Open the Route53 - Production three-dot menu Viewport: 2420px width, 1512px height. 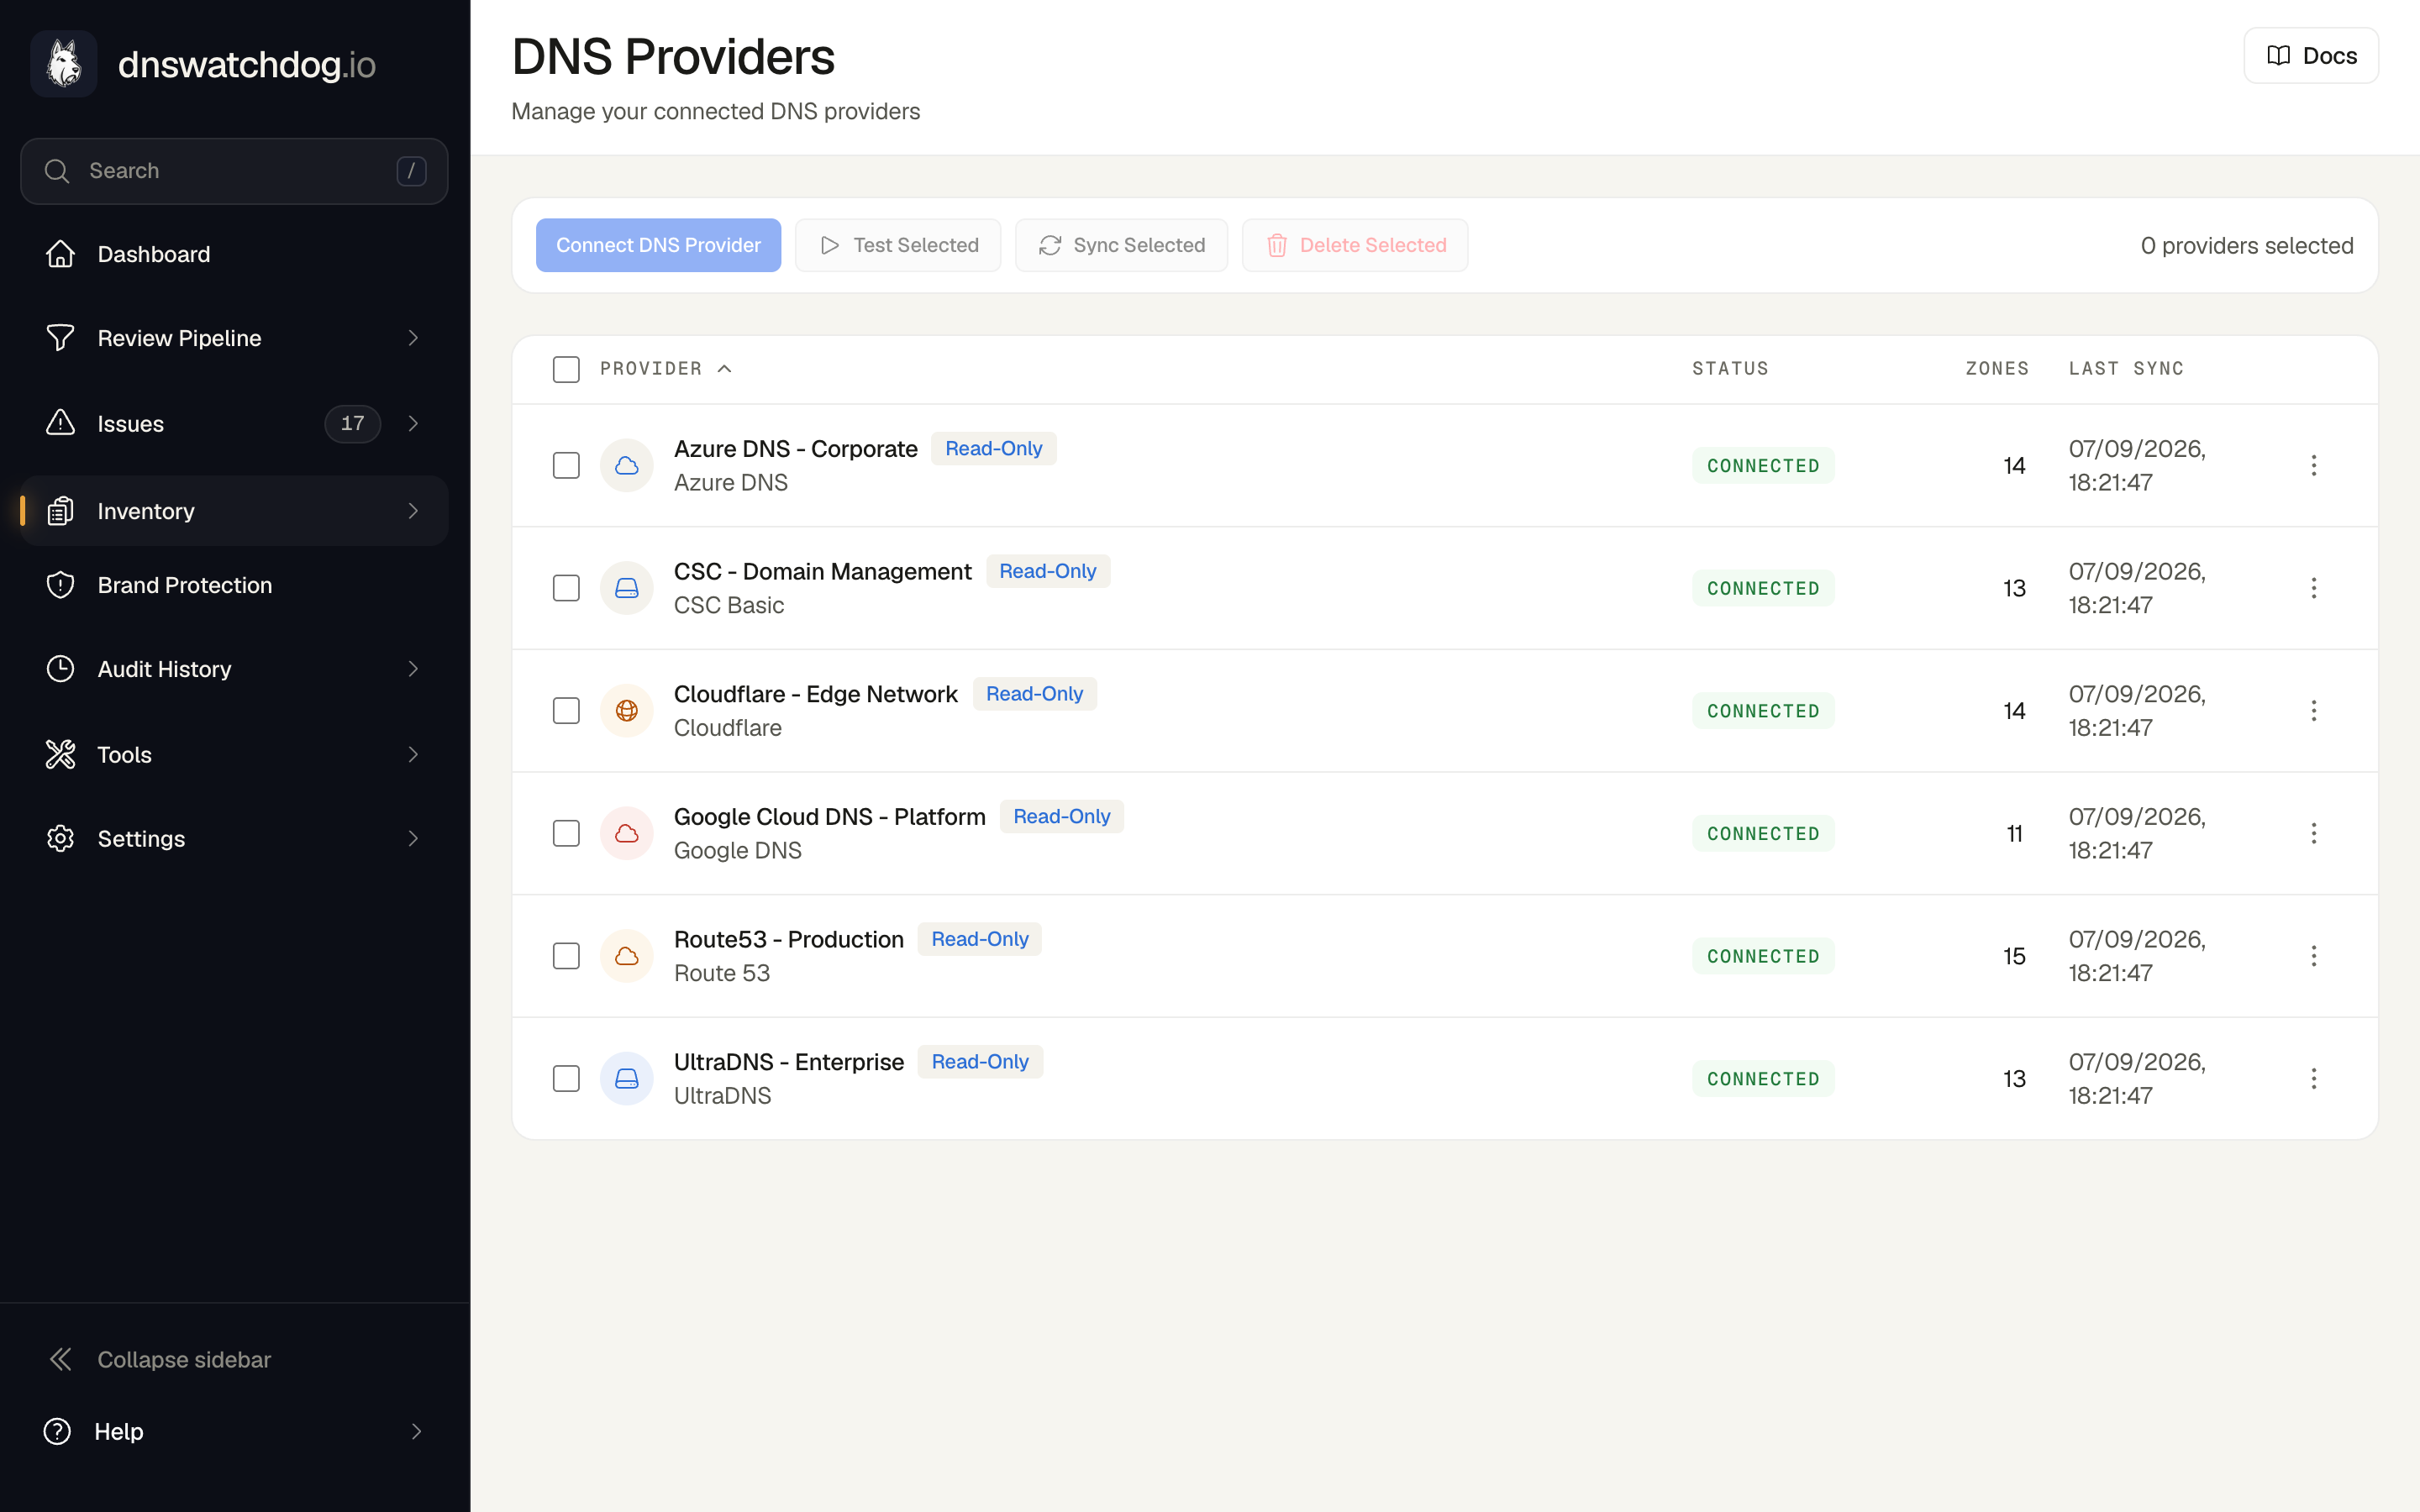coord(2313,956)
